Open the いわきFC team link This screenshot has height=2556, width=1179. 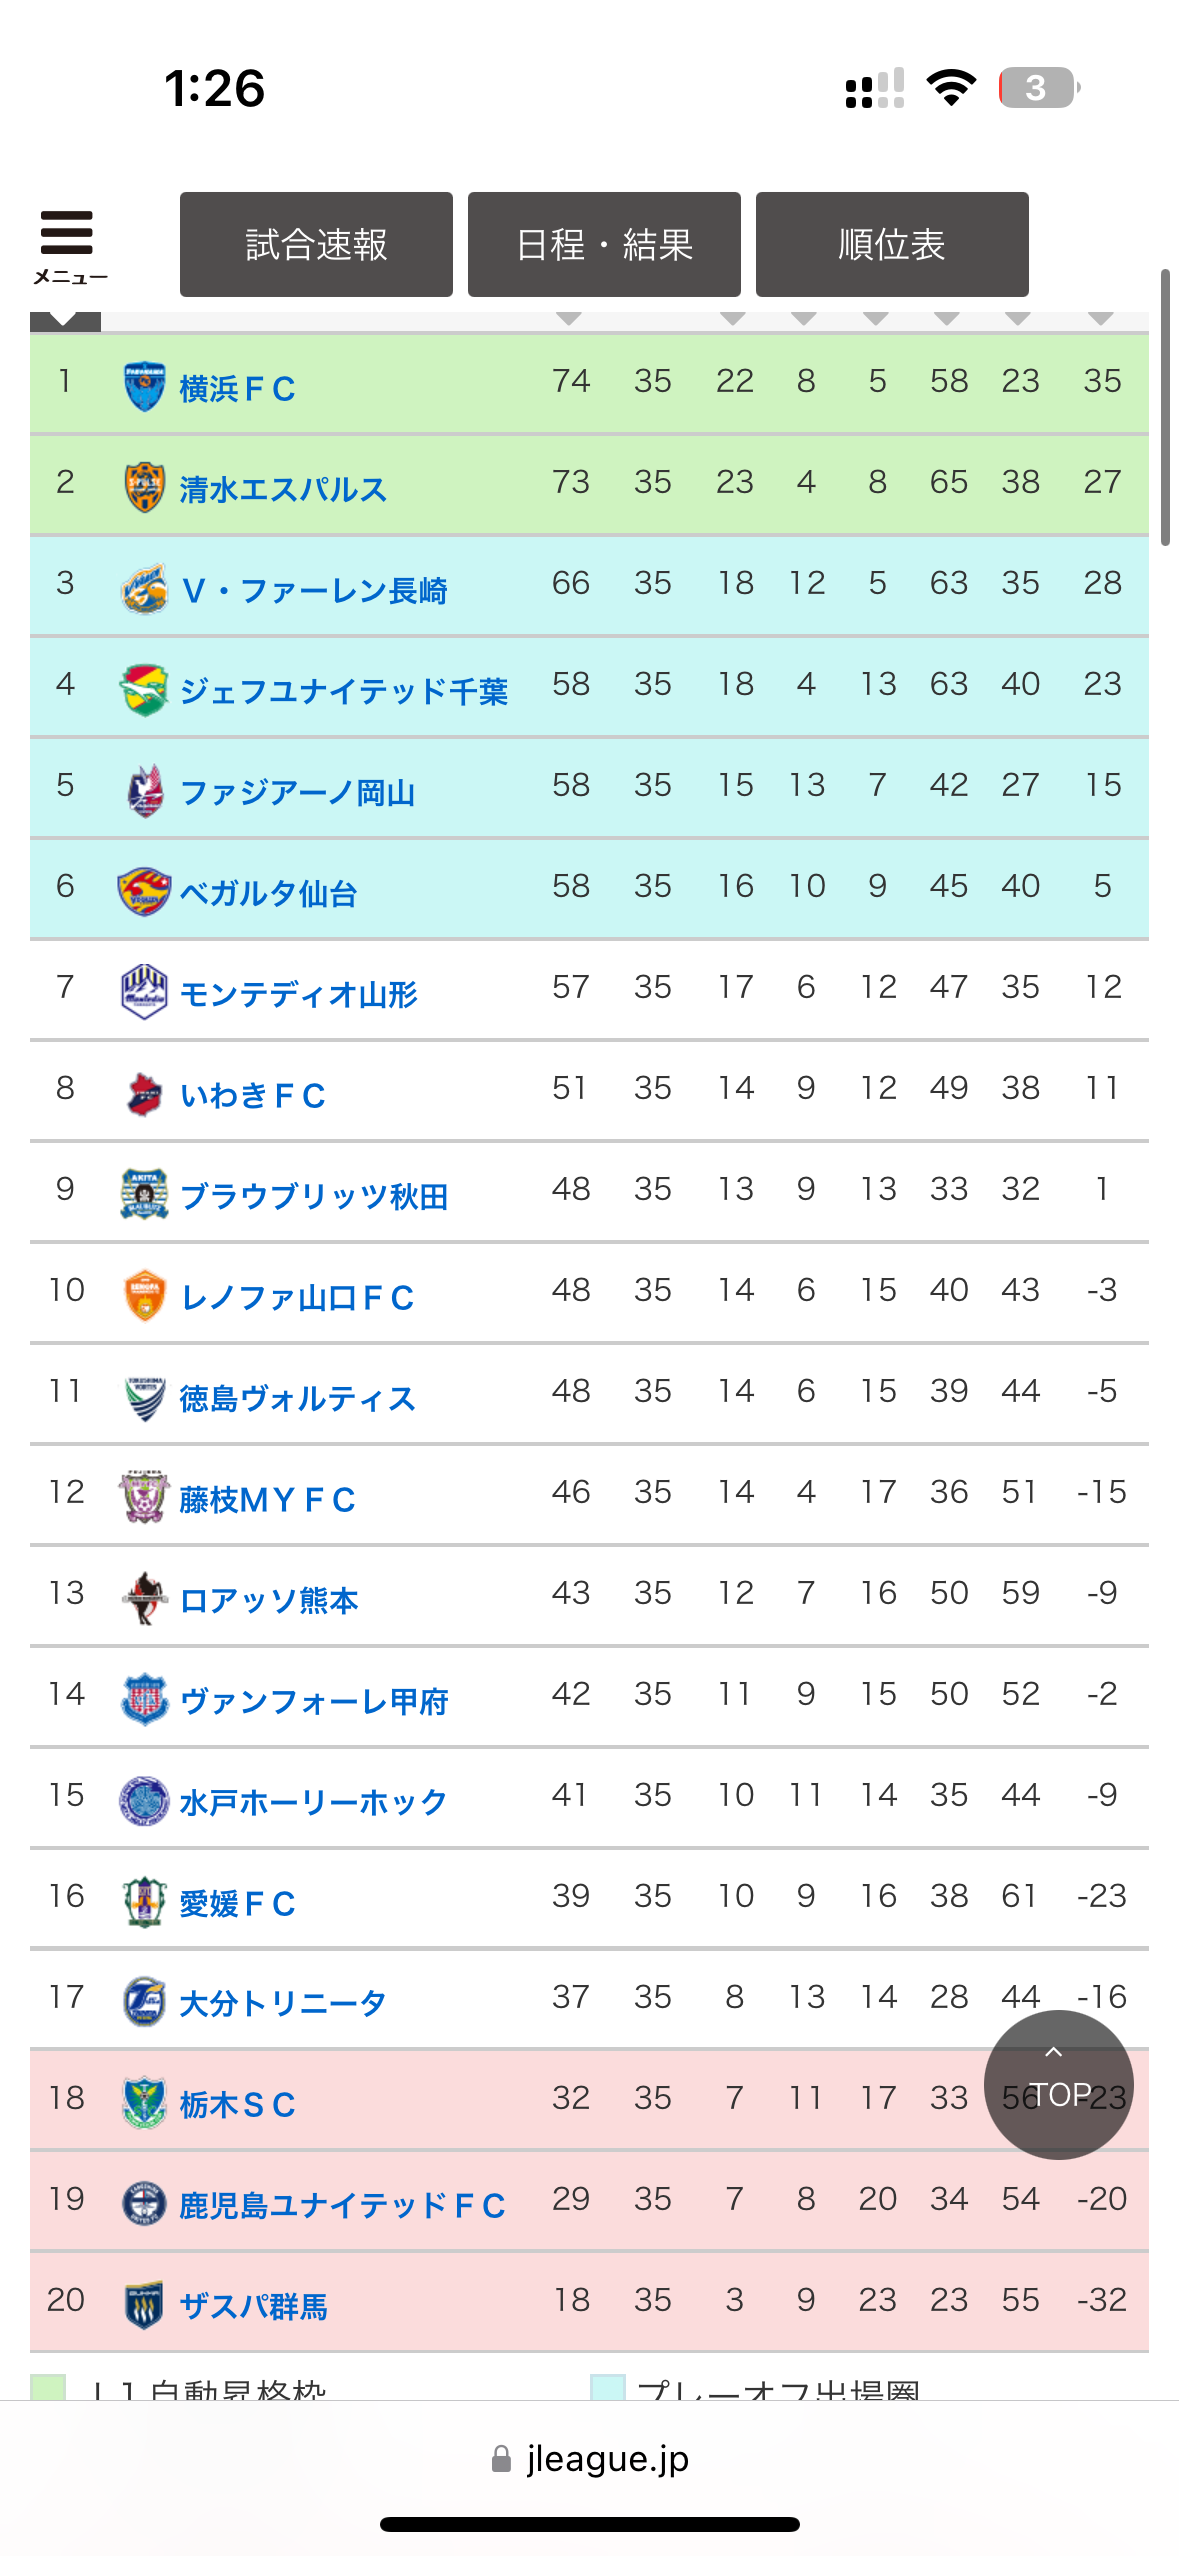tap(253, 1096)
